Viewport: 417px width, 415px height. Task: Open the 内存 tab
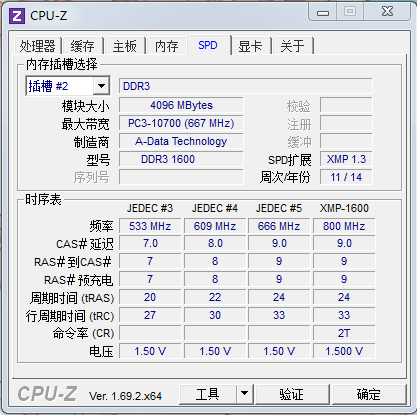[x=167, y=46]
